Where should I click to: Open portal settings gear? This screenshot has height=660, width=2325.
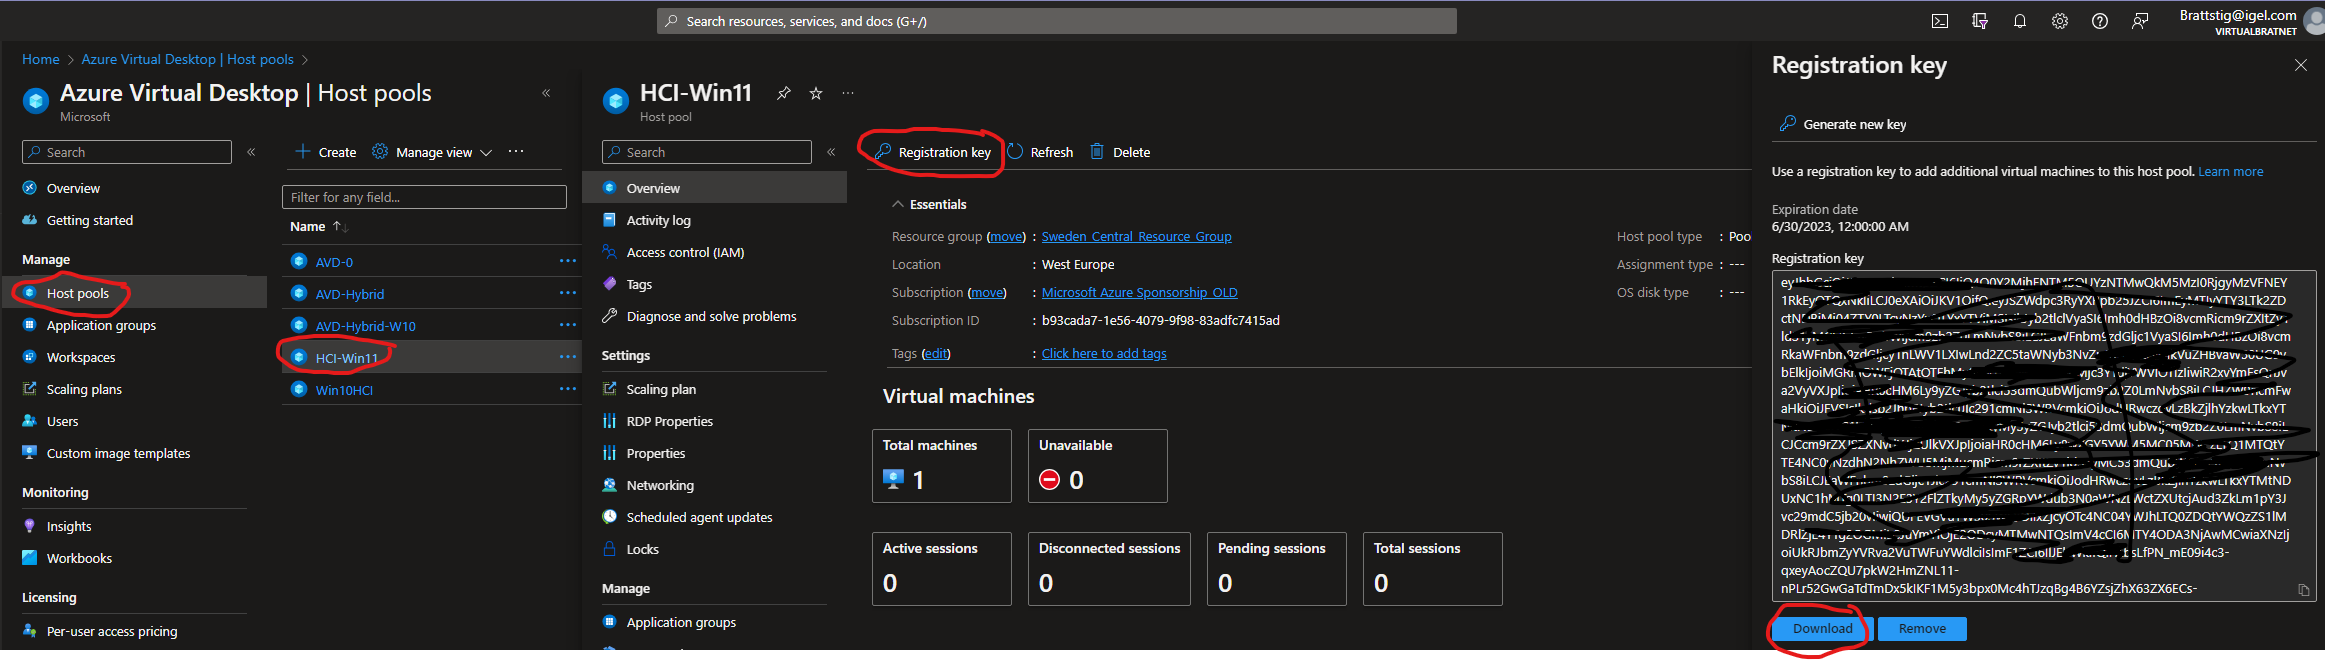pos(2059,21)
